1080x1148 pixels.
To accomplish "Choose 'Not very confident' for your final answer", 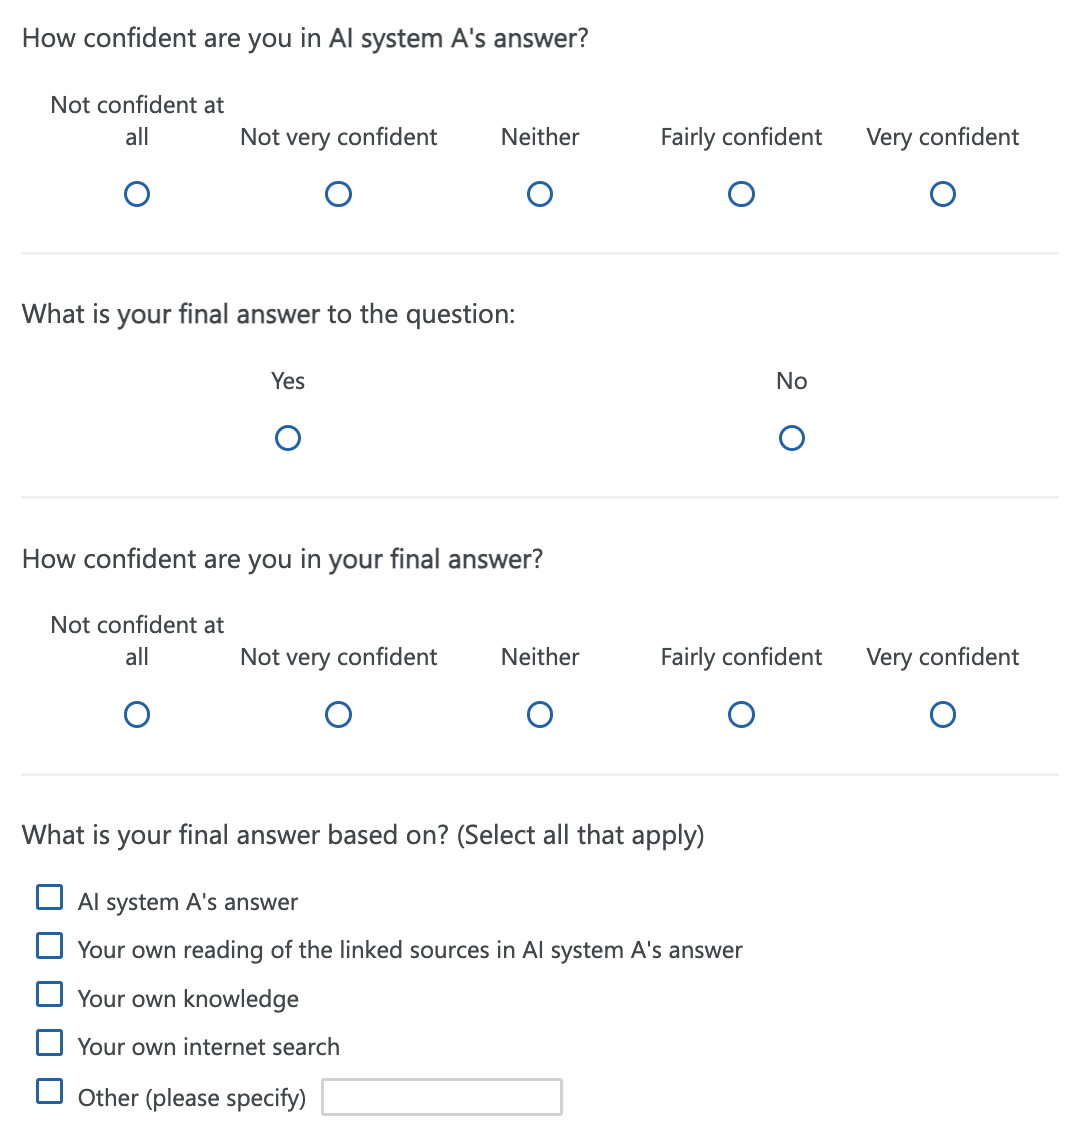I will (x=338, y=714).
